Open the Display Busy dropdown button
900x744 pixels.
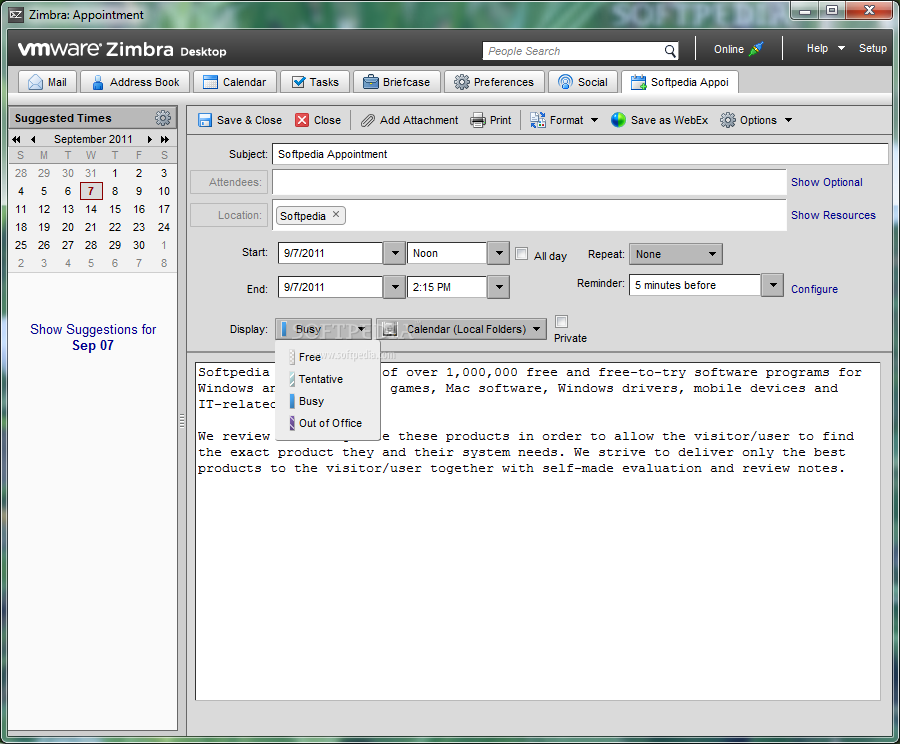[x=323, y=329]
